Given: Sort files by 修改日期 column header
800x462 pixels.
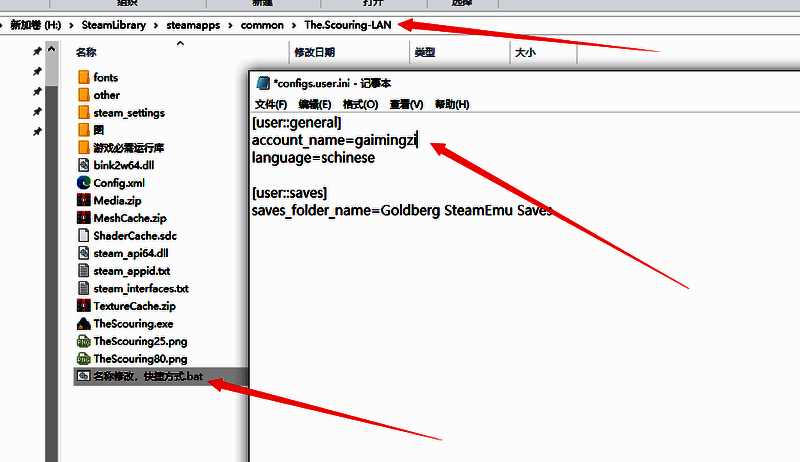Looking at the screenshot, I should point(314,51).
